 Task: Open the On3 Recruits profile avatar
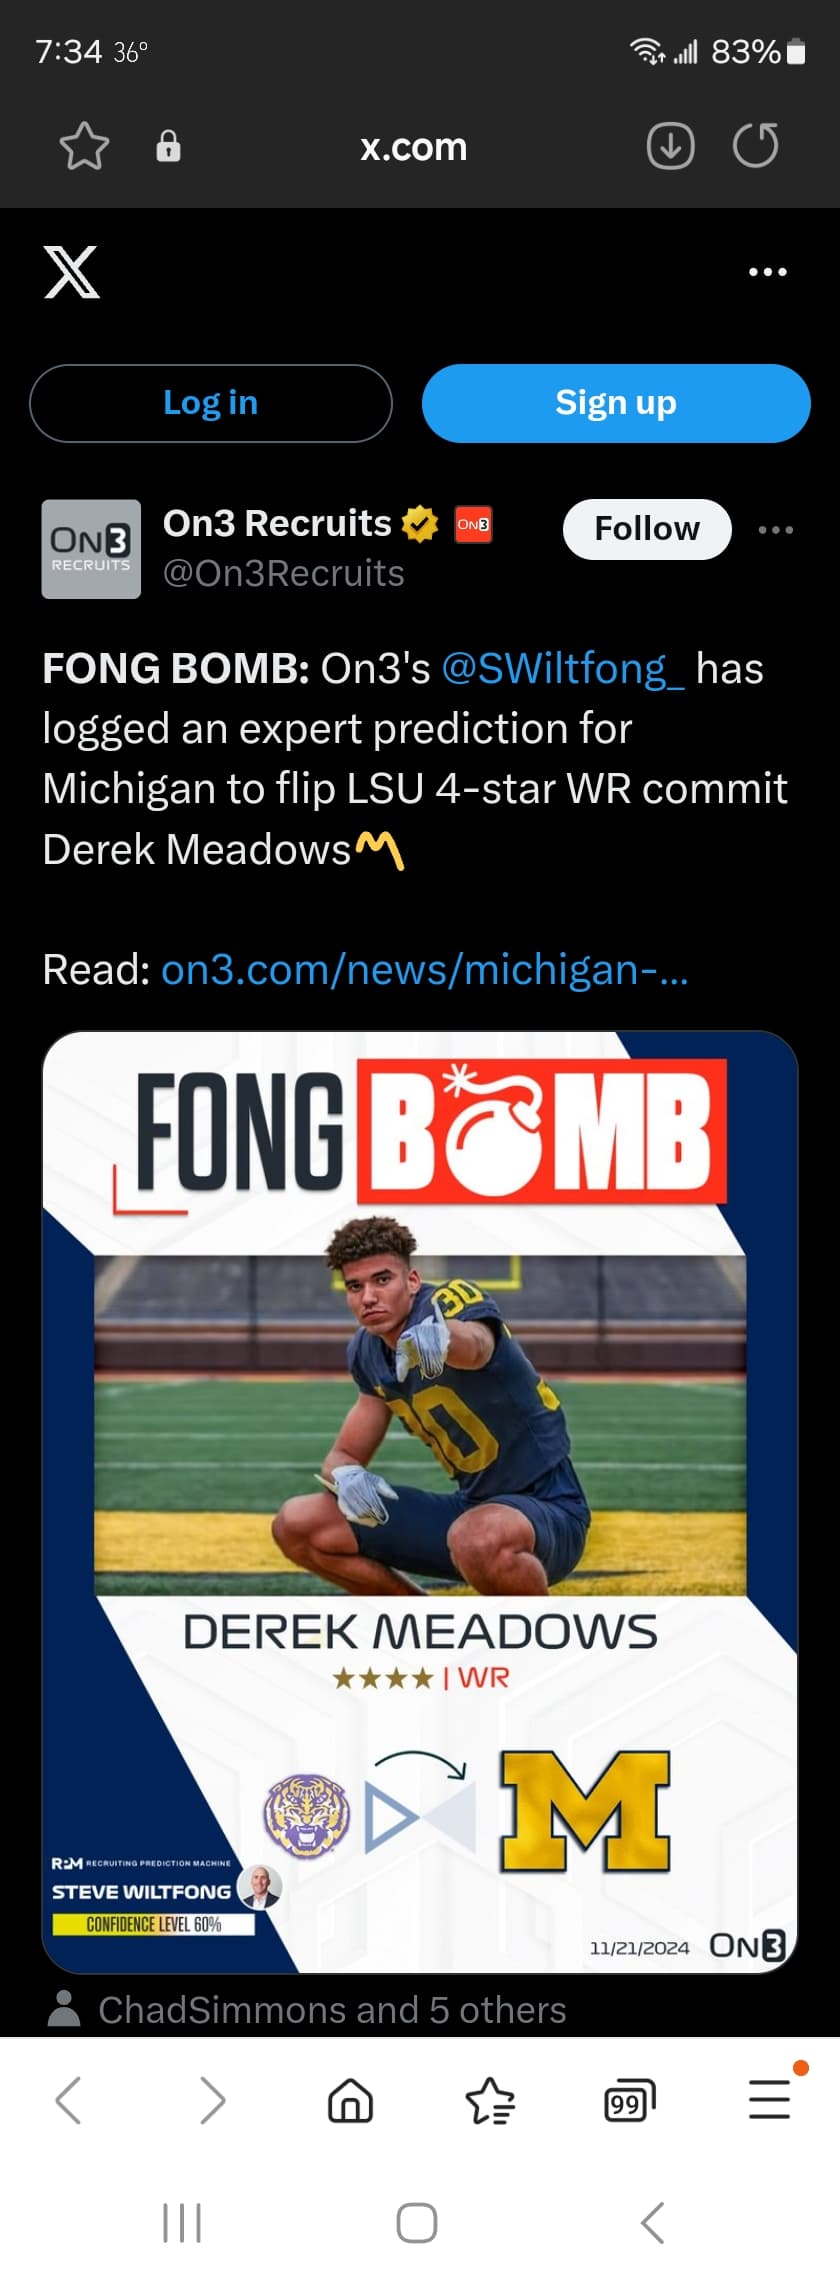[91, 549]
